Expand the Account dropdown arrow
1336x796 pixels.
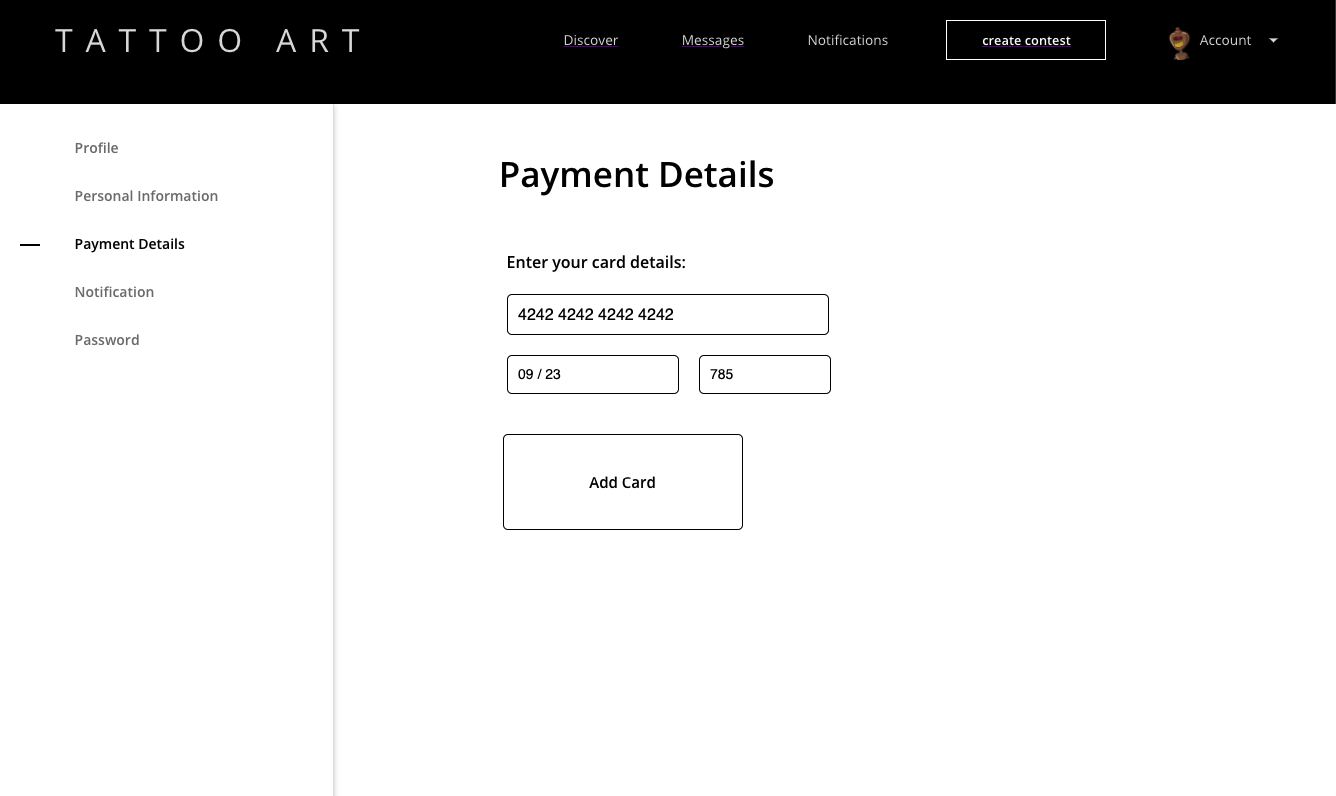click(x=1273, y=41)
